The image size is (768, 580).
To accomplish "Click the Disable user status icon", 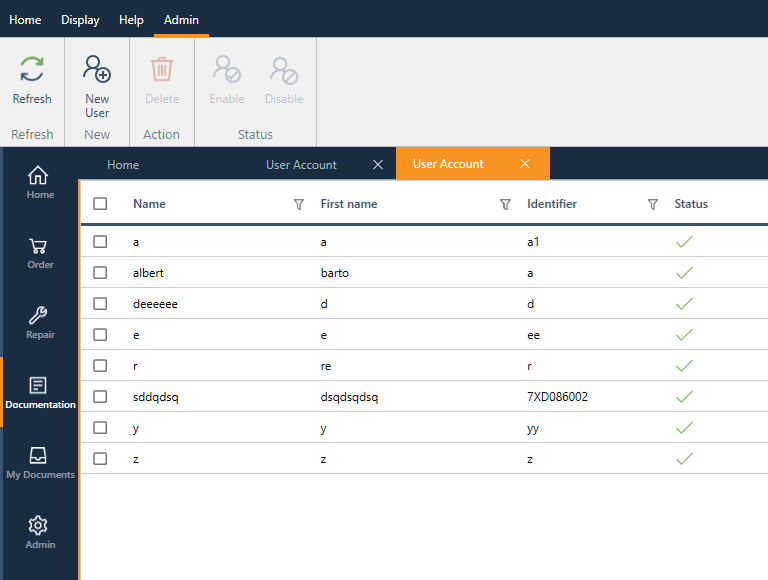I will pos(284,70).
